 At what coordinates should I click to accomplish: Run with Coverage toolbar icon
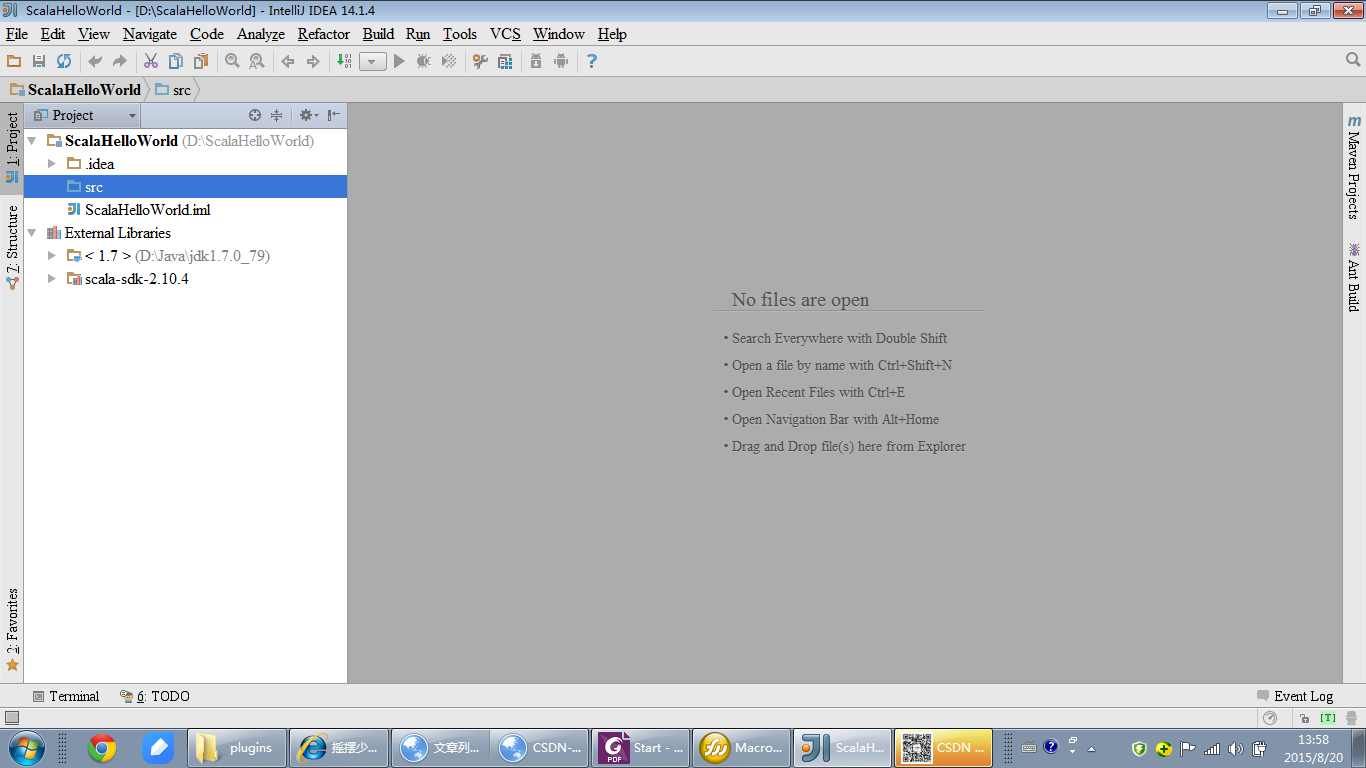[449, 61]
